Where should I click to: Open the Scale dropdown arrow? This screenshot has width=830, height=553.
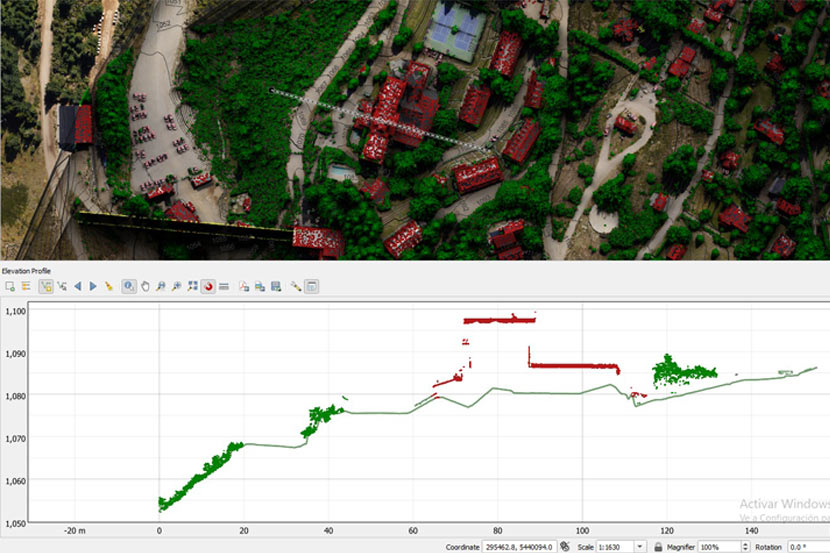[639, 547]
